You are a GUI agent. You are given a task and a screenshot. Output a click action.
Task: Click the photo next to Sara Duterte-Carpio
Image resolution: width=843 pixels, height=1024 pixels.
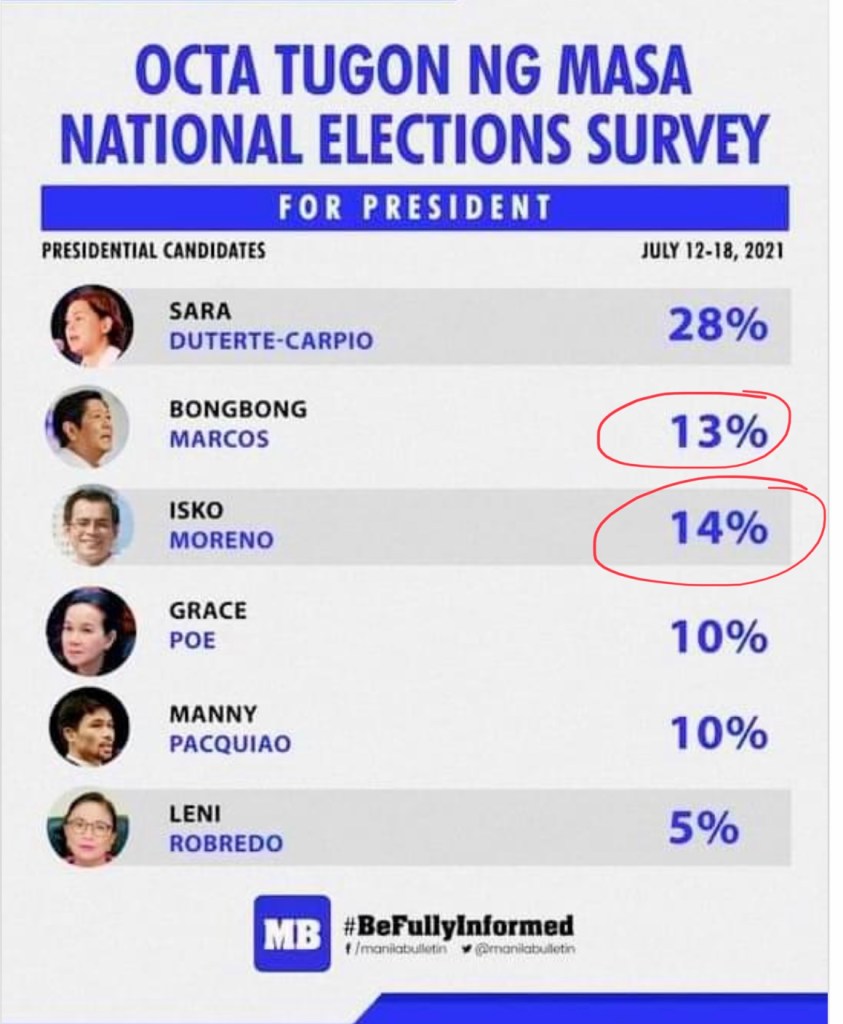pos(91,326)
